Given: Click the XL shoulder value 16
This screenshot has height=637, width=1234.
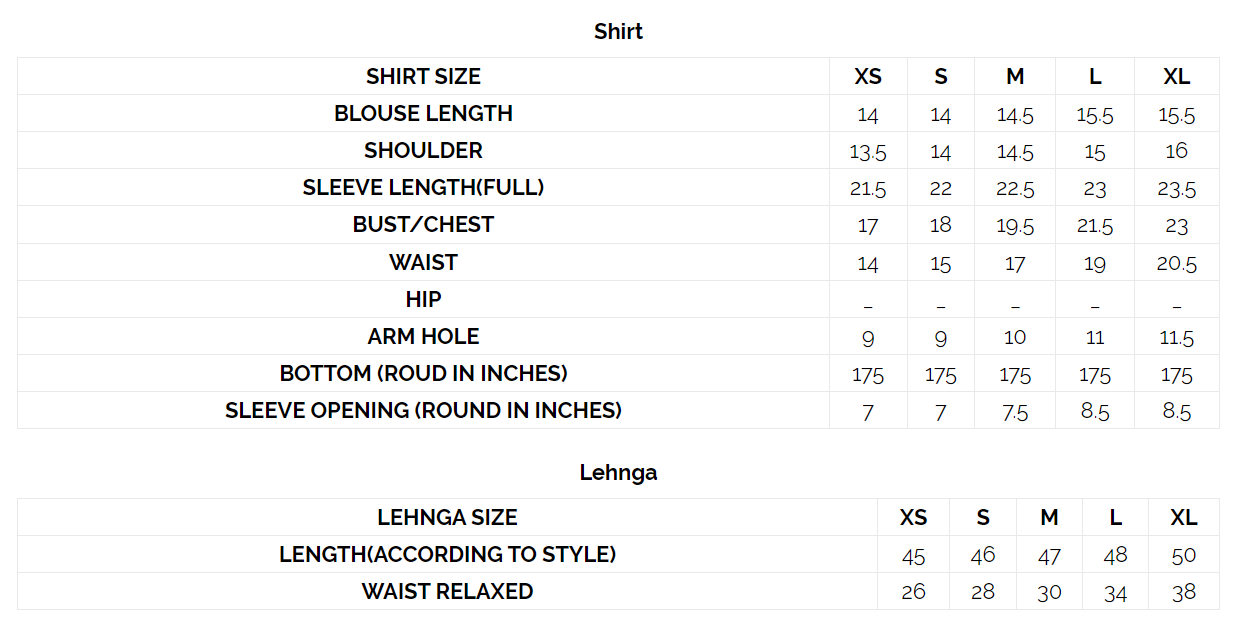Looking at the screenshot, I should tap(1176, 151).
